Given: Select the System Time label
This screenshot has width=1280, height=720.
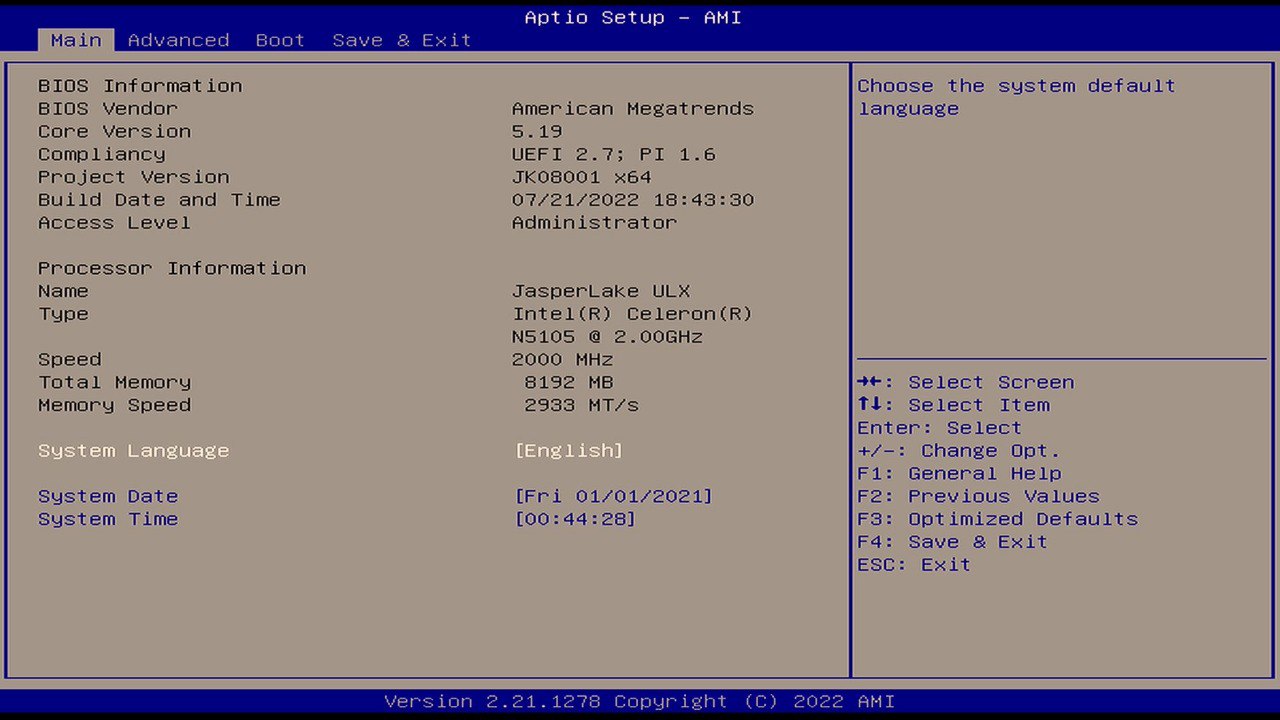Looking at the screenshot, I should pyautogui.click(x=108, y=519).
